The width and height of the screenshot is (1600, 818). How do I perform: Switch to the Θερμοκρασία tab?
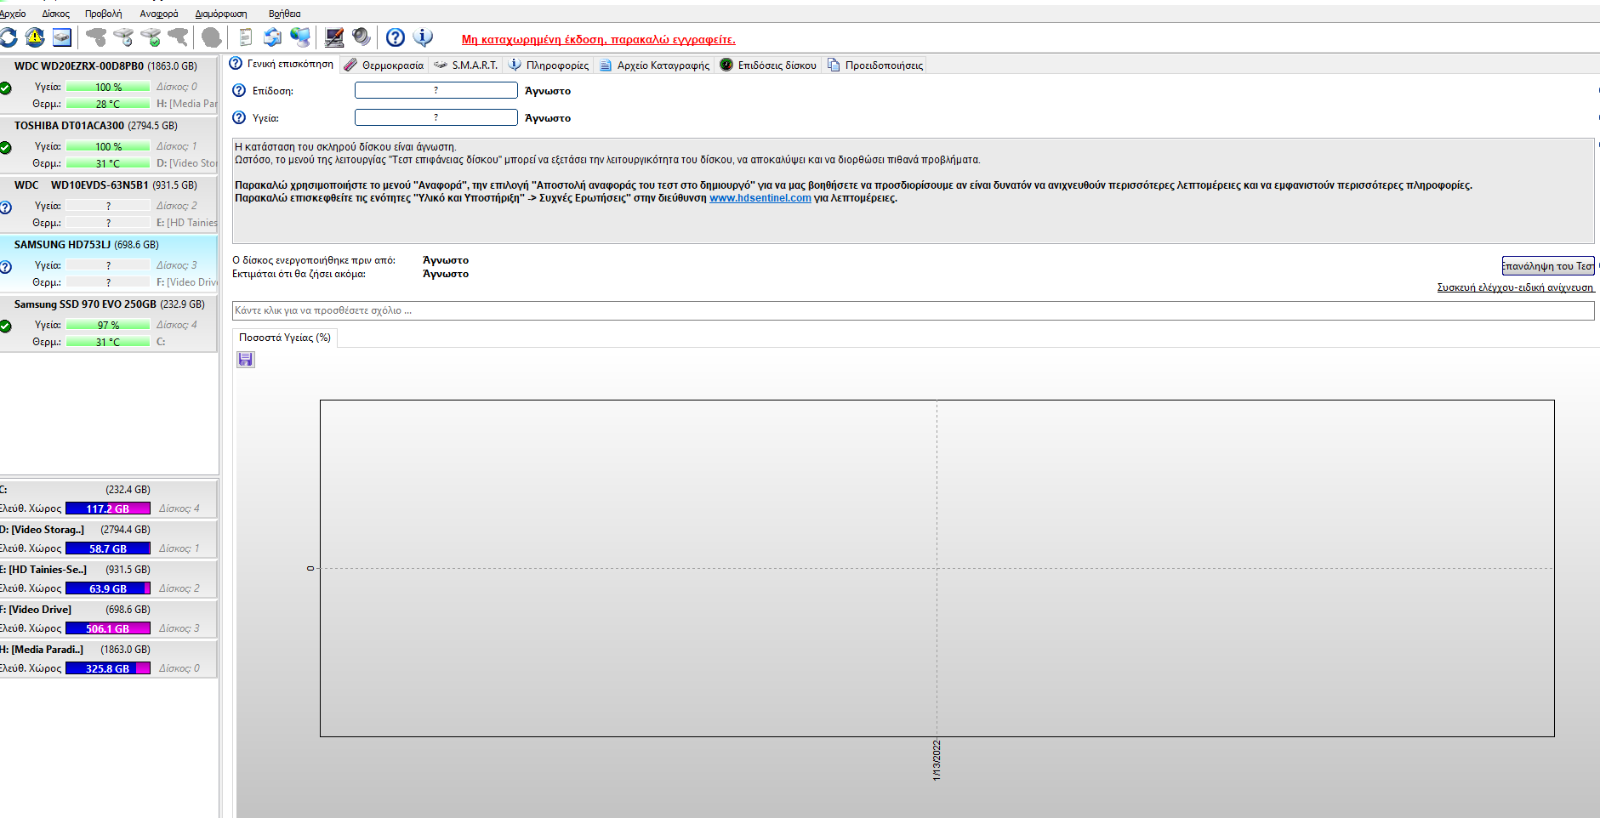tap(384, 65)
